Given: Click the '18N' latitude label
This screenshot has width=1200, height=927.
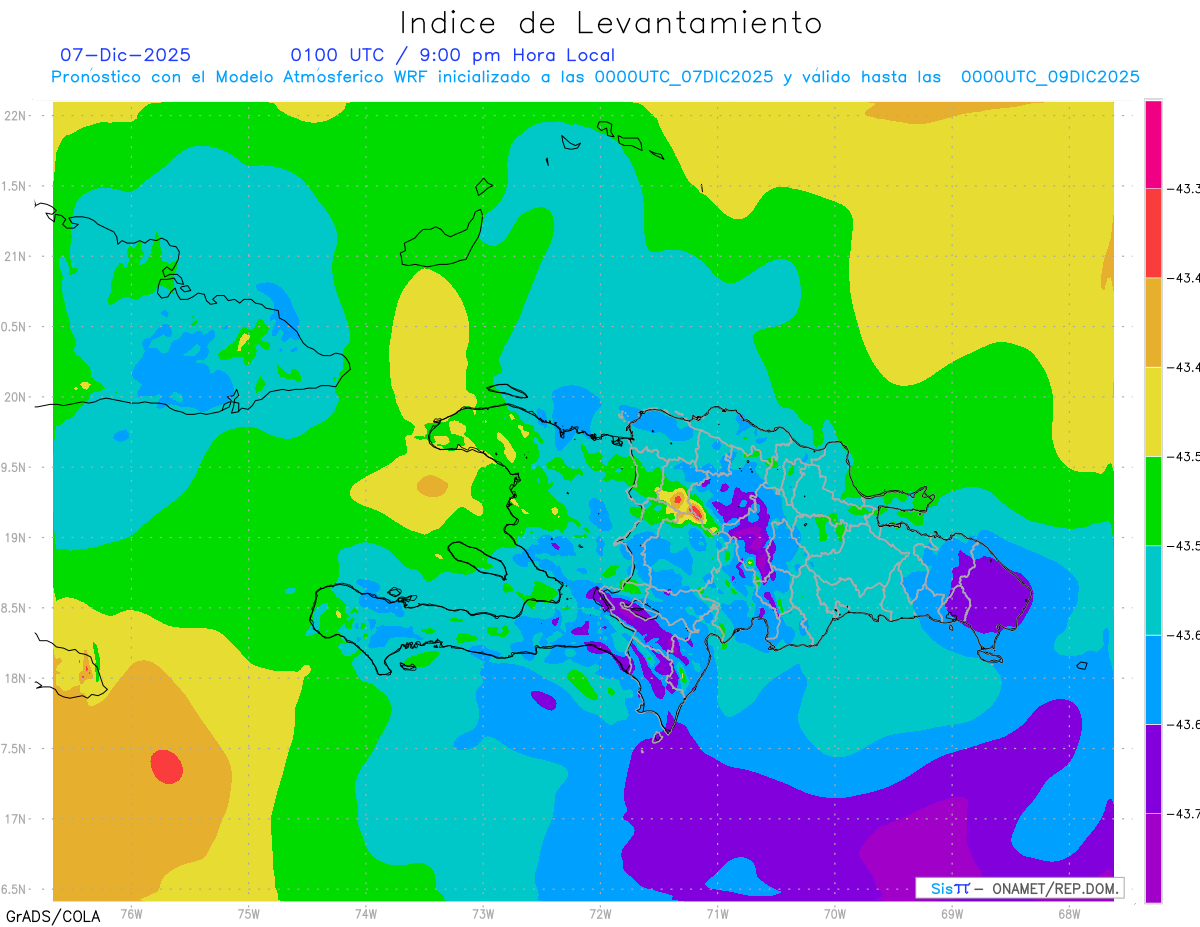Looking at the screenshot, I should (x=16, y=678).
